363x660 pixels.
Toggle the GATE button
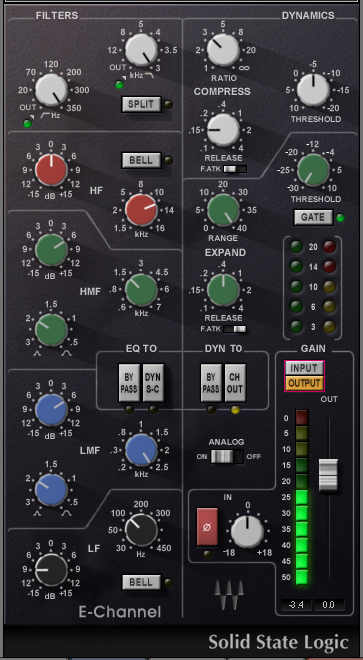(x=313, y=217)
